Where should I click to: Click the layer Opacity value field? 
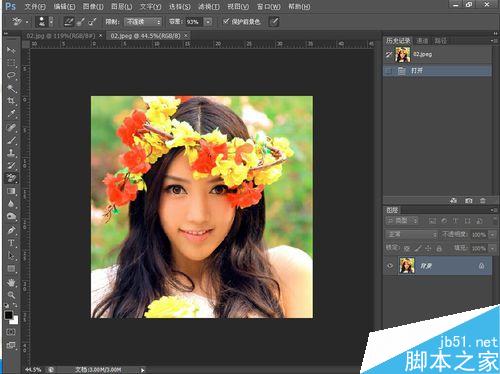479,235
